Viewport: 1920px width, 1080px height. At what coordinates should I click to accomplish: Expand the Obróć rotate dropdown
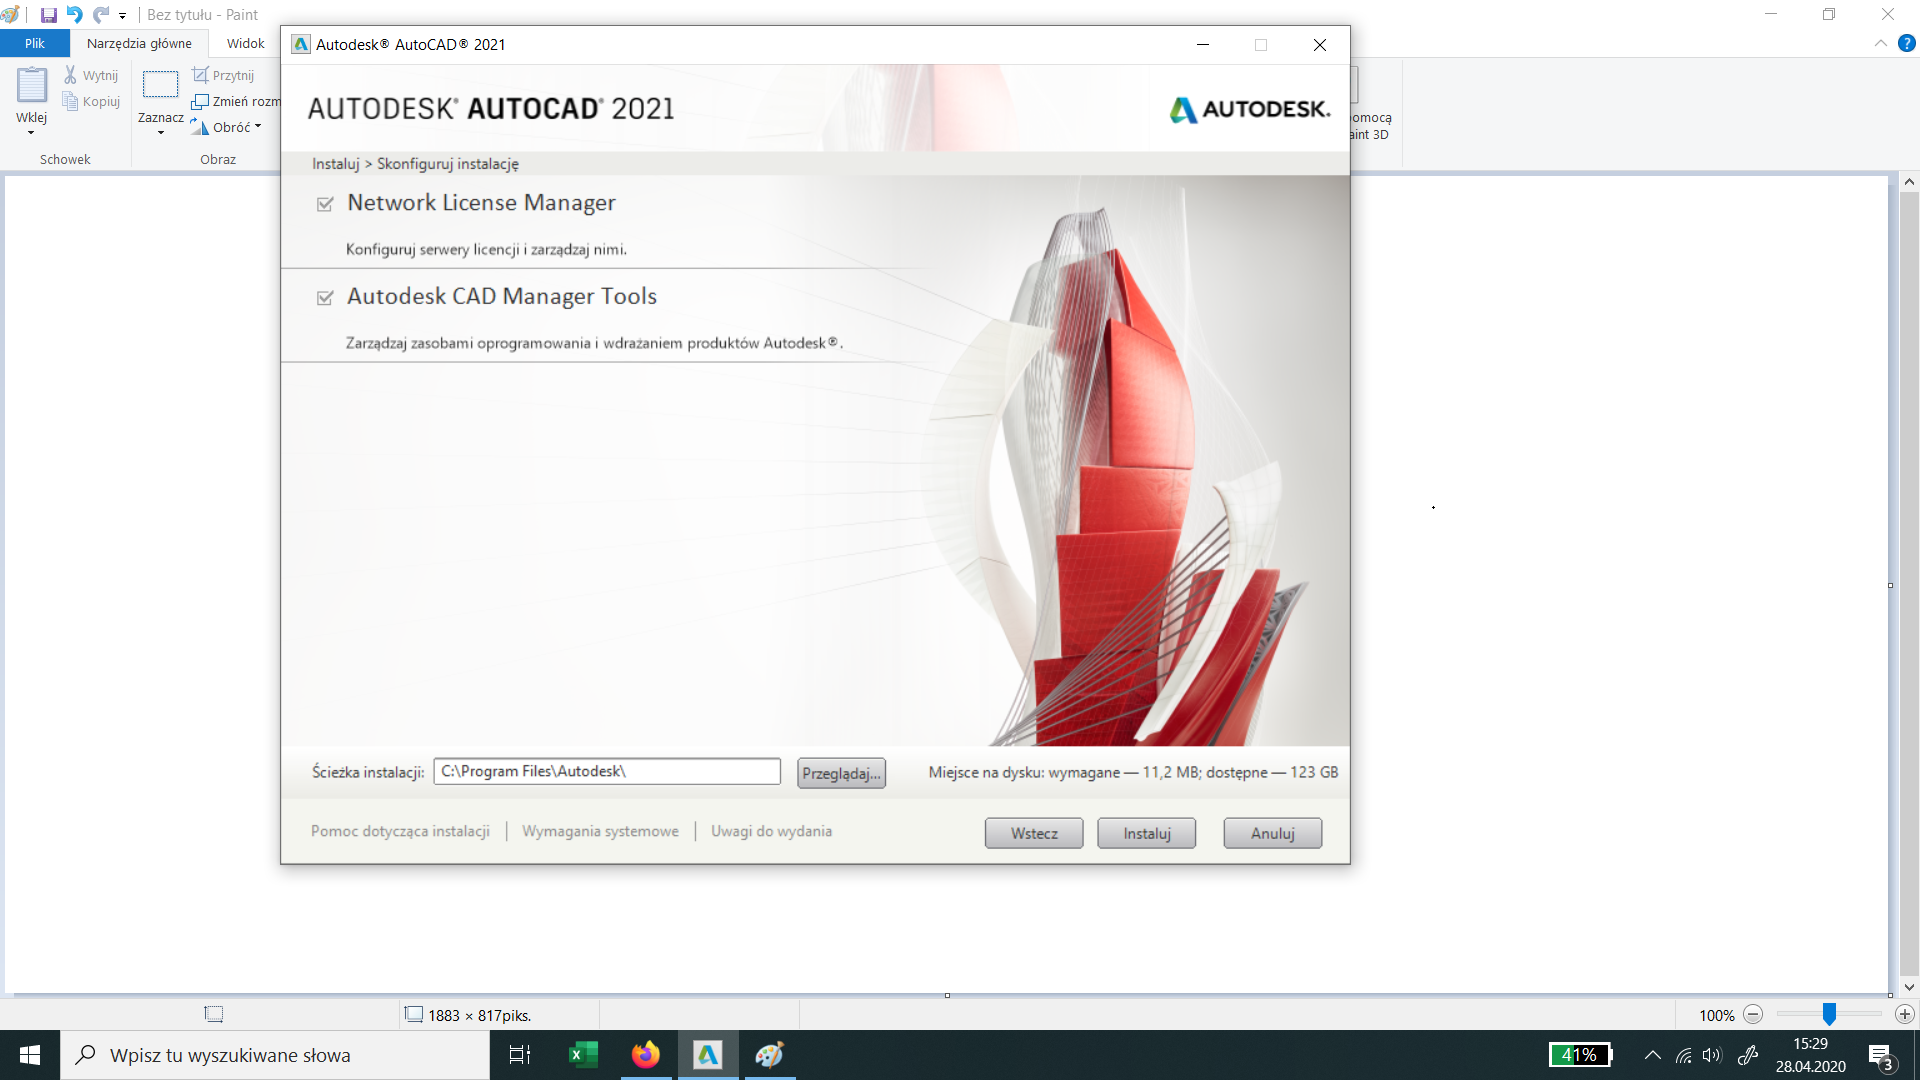(x=258, y=127)
